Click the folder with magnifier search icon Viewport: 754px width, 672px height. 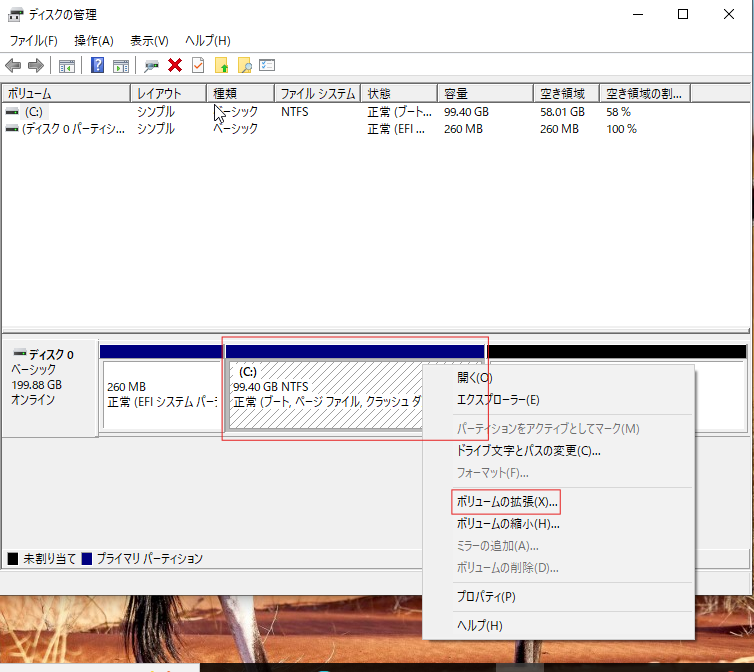coord(244,65)
